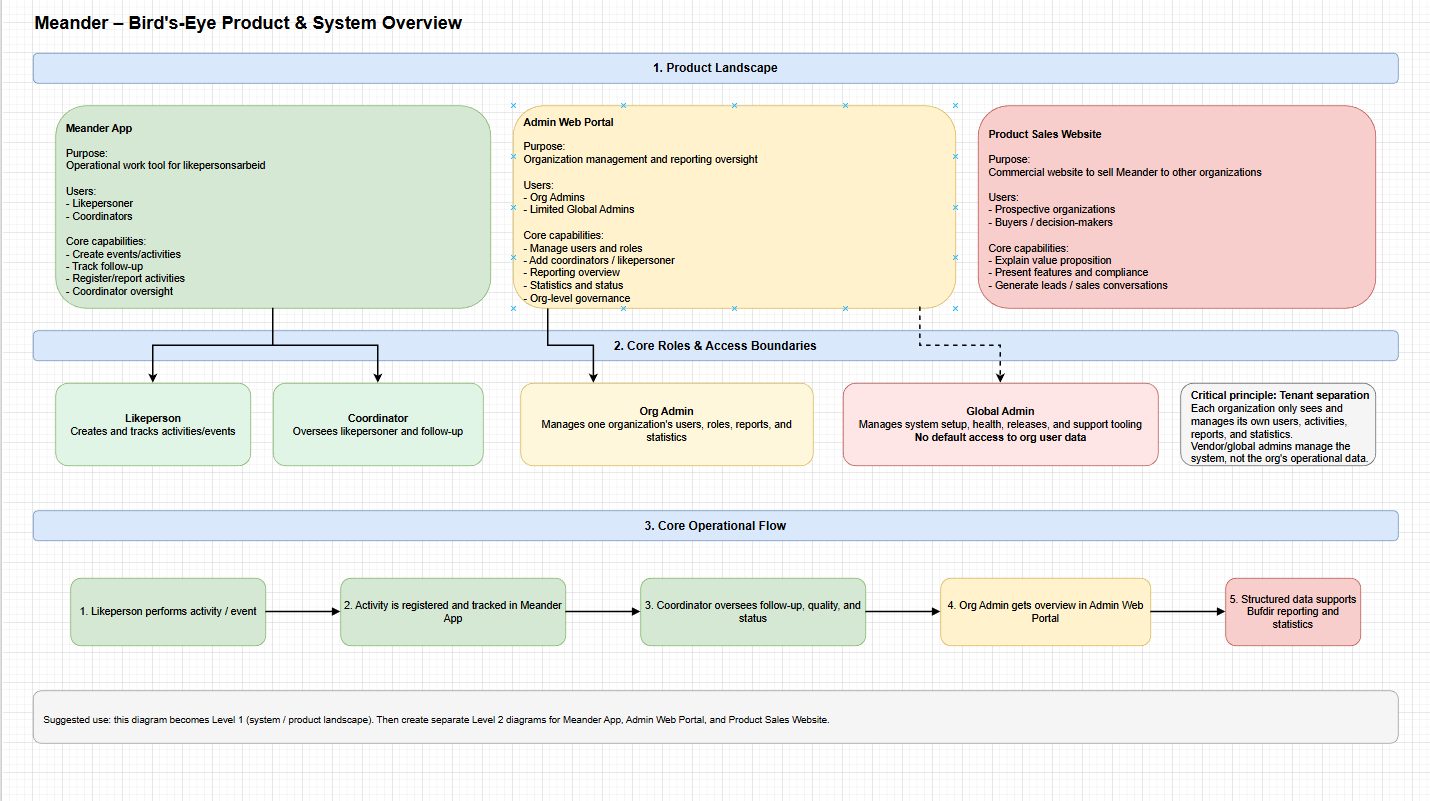Select flow step "4. Org Admin gets overview"
The height and width of the screenshot is (801, 1430).
point(1045,611)
